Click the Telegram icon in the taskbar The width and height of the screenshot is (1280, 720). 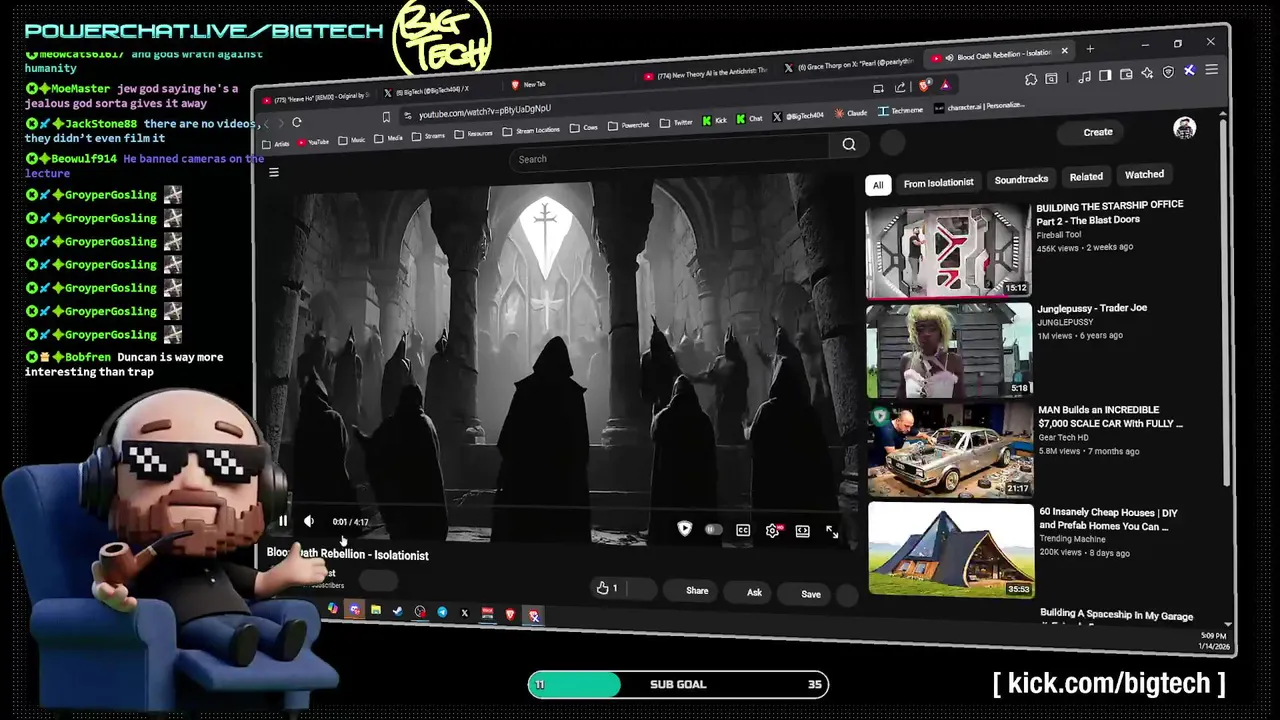coord(442,612)
